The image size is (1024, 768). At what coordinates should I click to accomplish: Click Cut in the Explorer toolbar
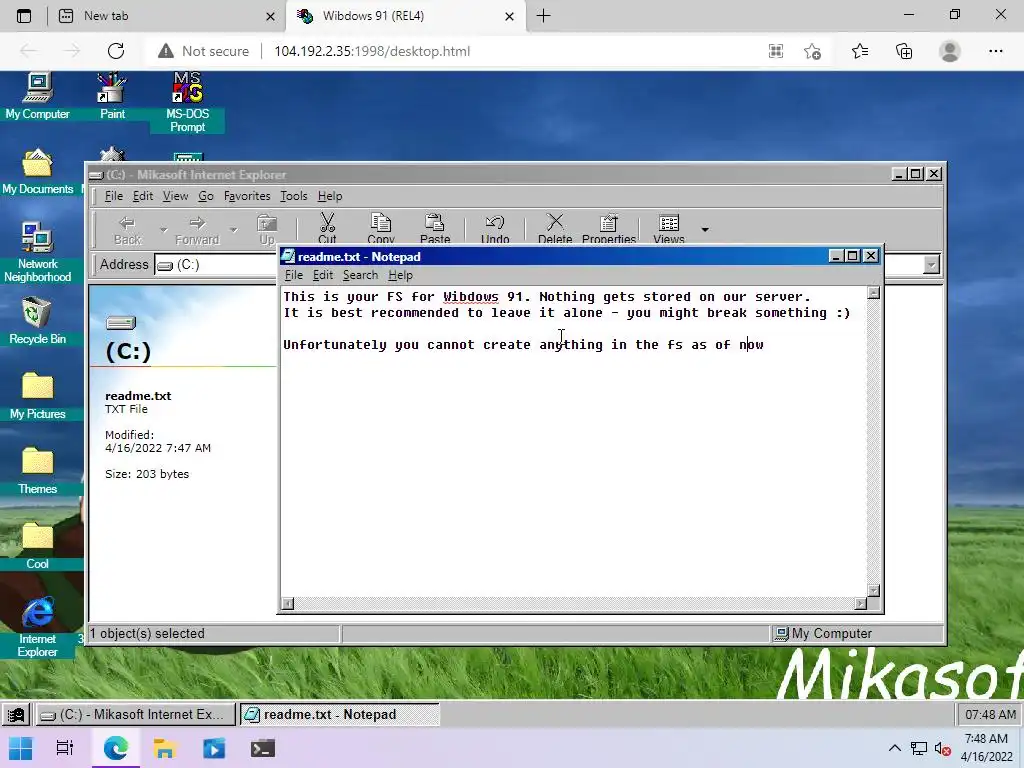(x=327, y=229)
